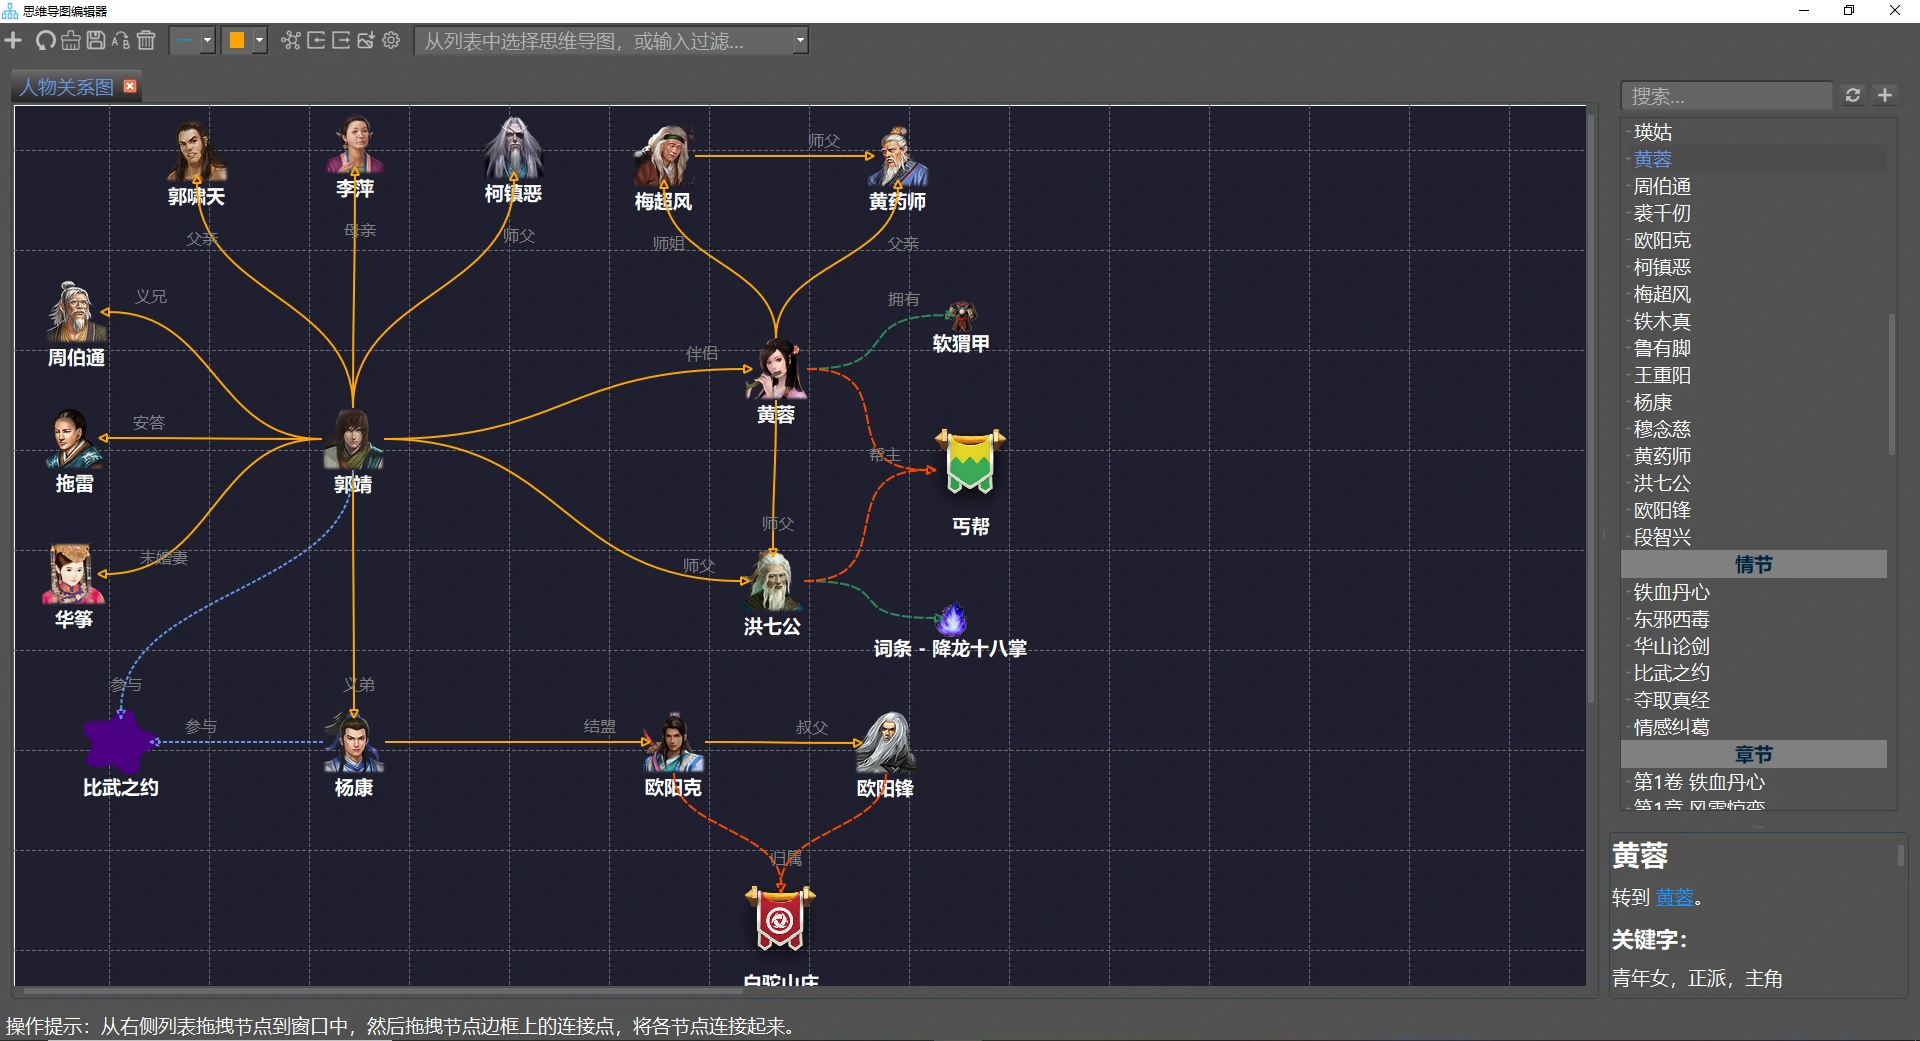Click the 黄蓉 portrait node on canvas
Viewport: 1920px width, 1041px height.
click(776, 369)
